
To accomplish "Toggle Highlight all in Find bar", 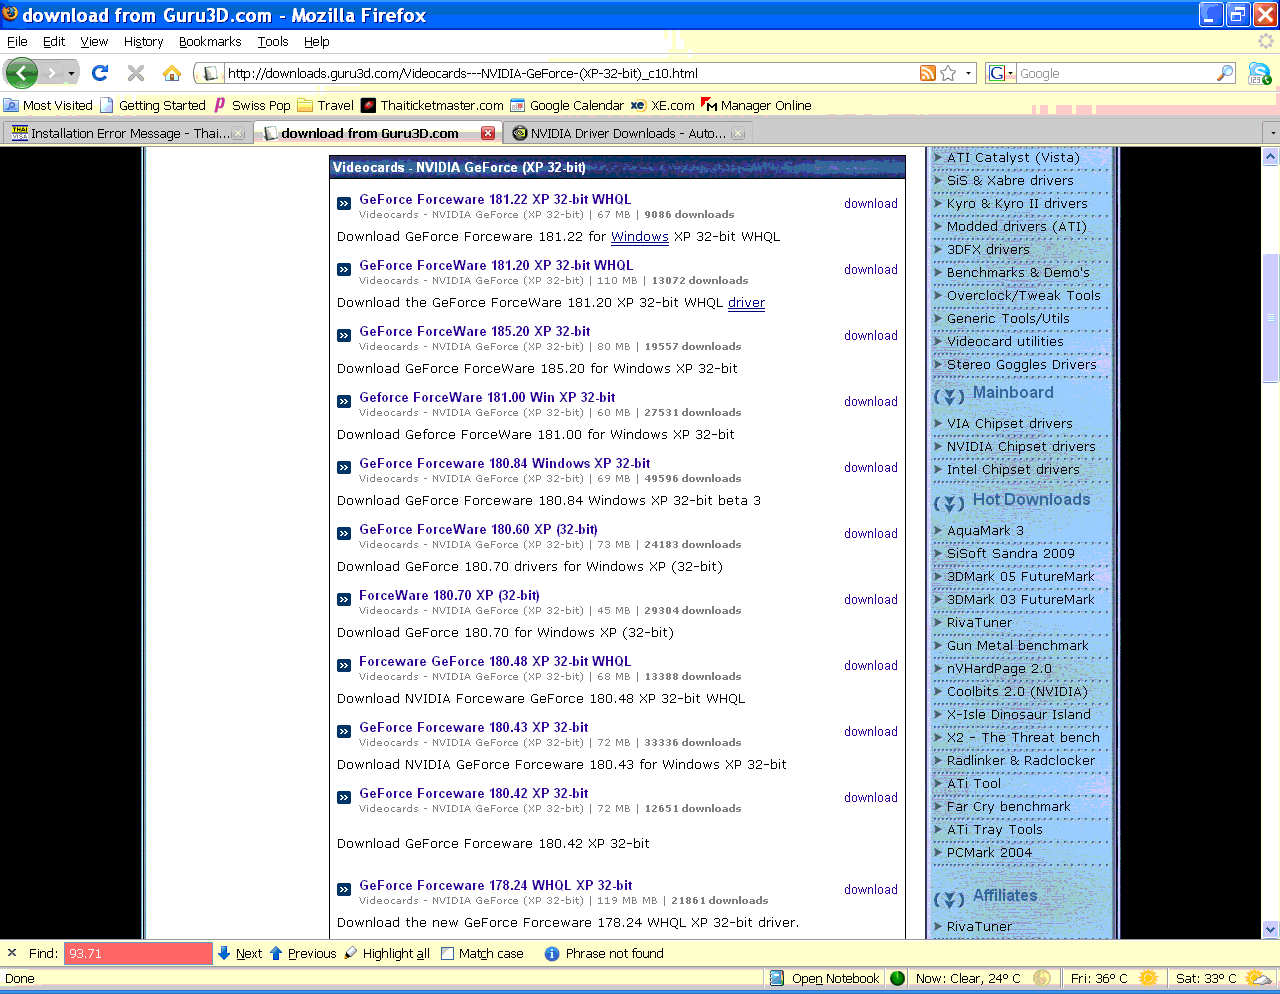I will (387, 953).
